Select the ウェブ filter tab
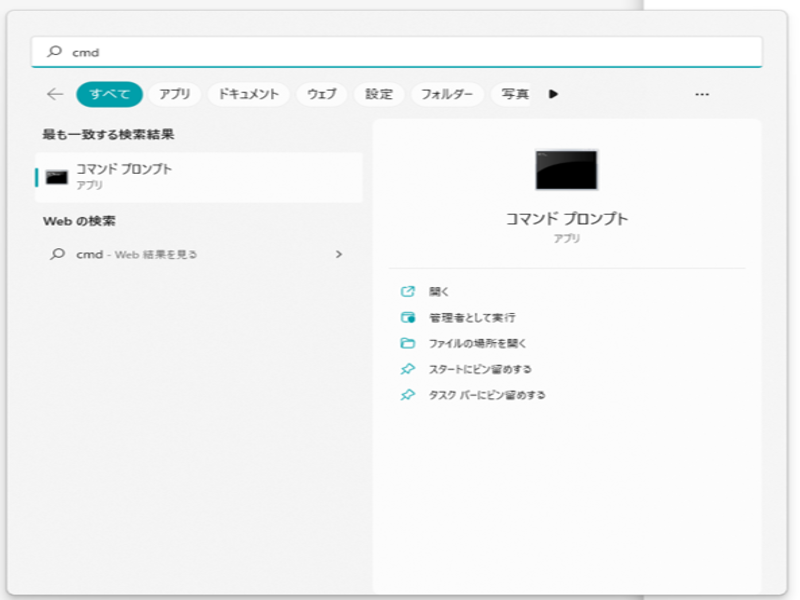The image size is (800, 600). coord(322,94)
